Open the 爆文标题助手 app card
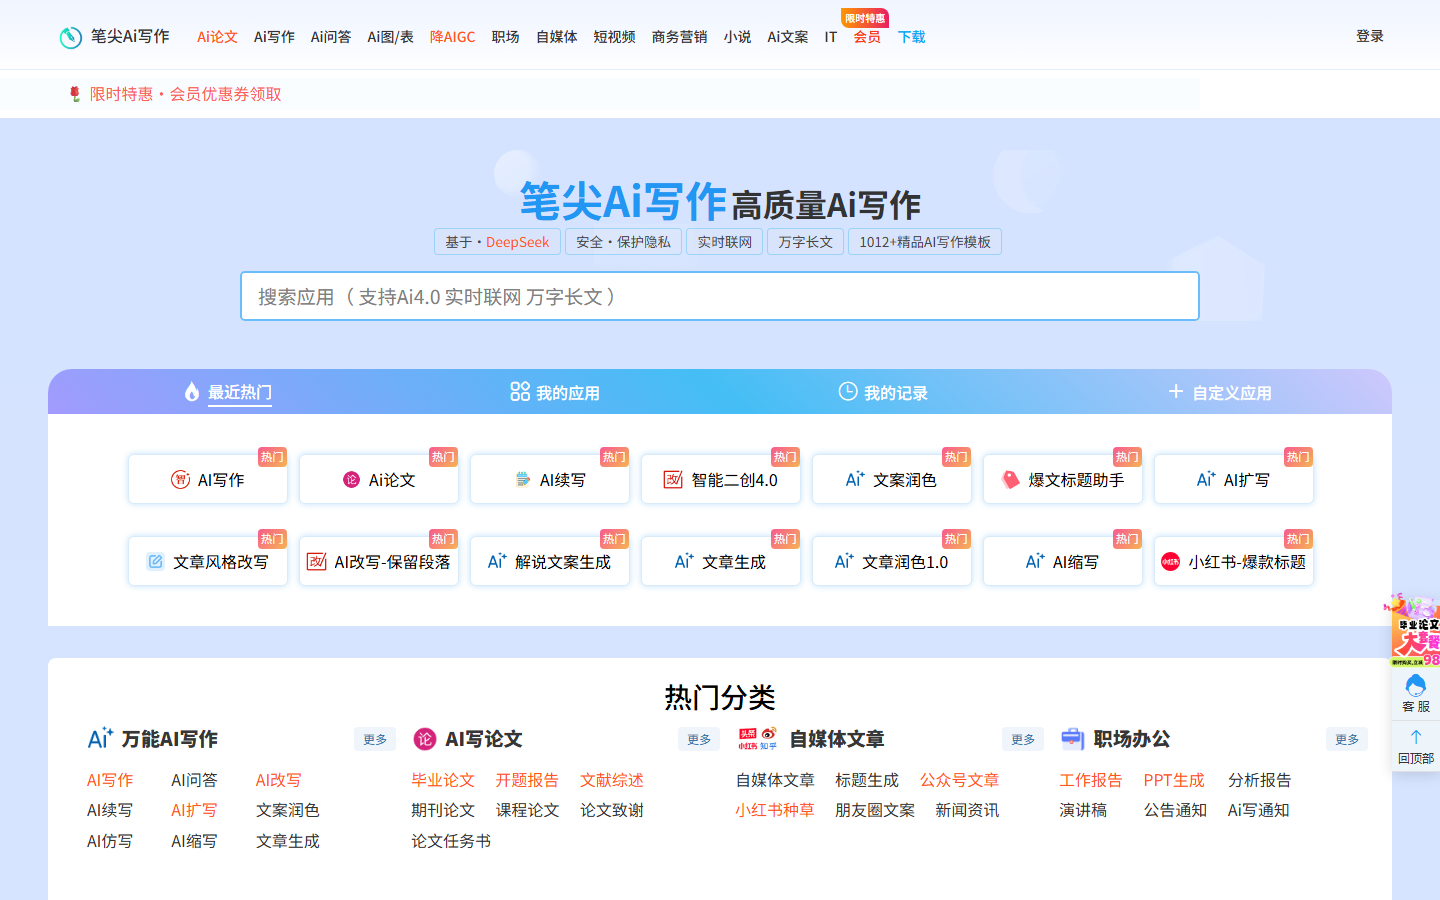This screenshot has height=900, width=1440. [x=1063, y=479]
